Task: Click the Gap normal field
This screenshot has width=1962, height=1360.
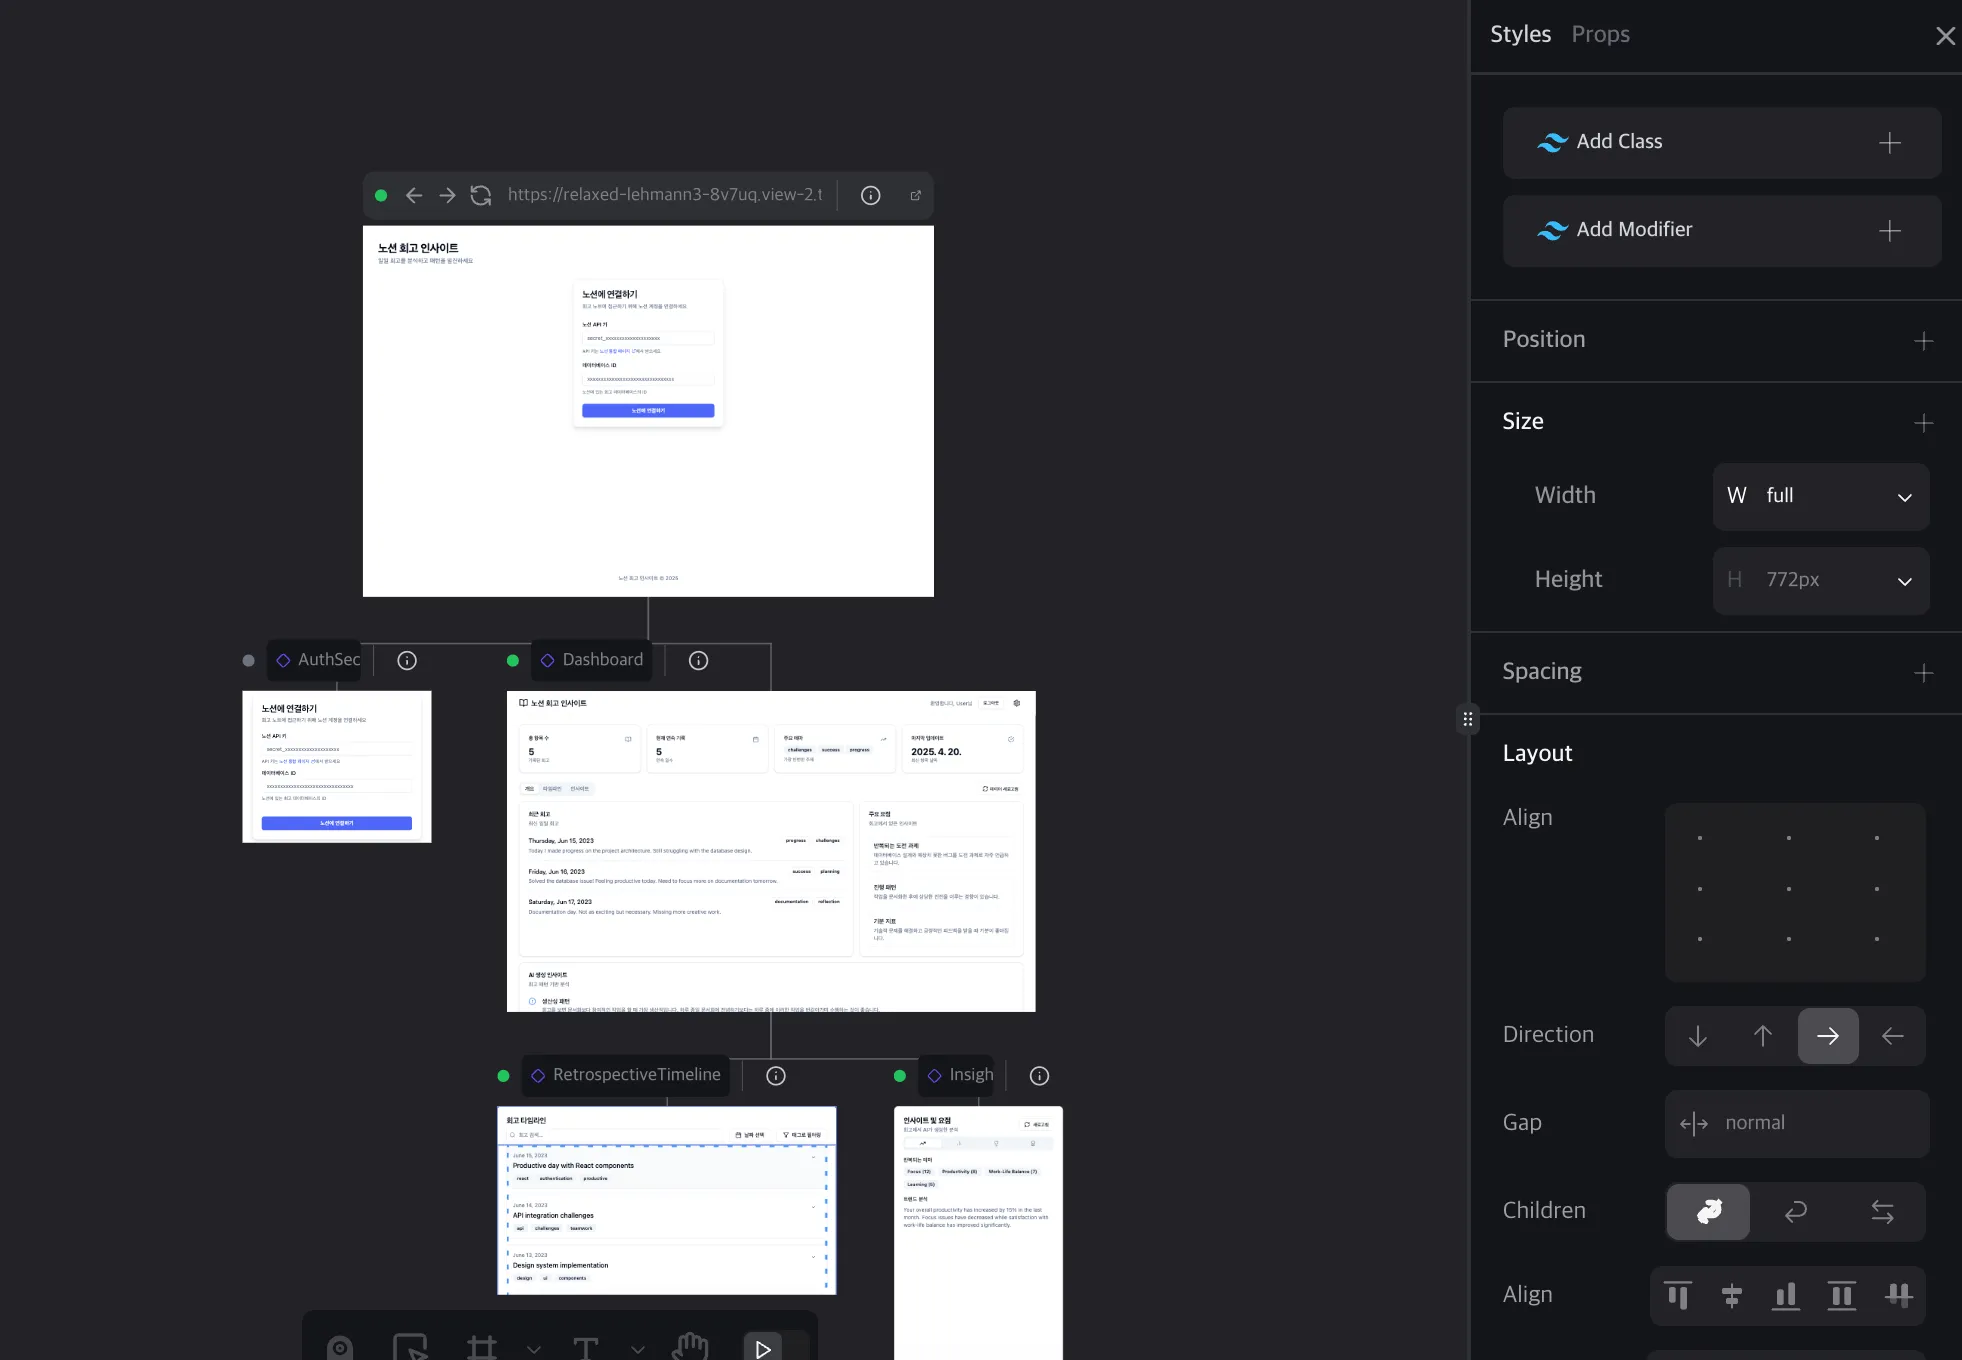Action: 1797,1124
